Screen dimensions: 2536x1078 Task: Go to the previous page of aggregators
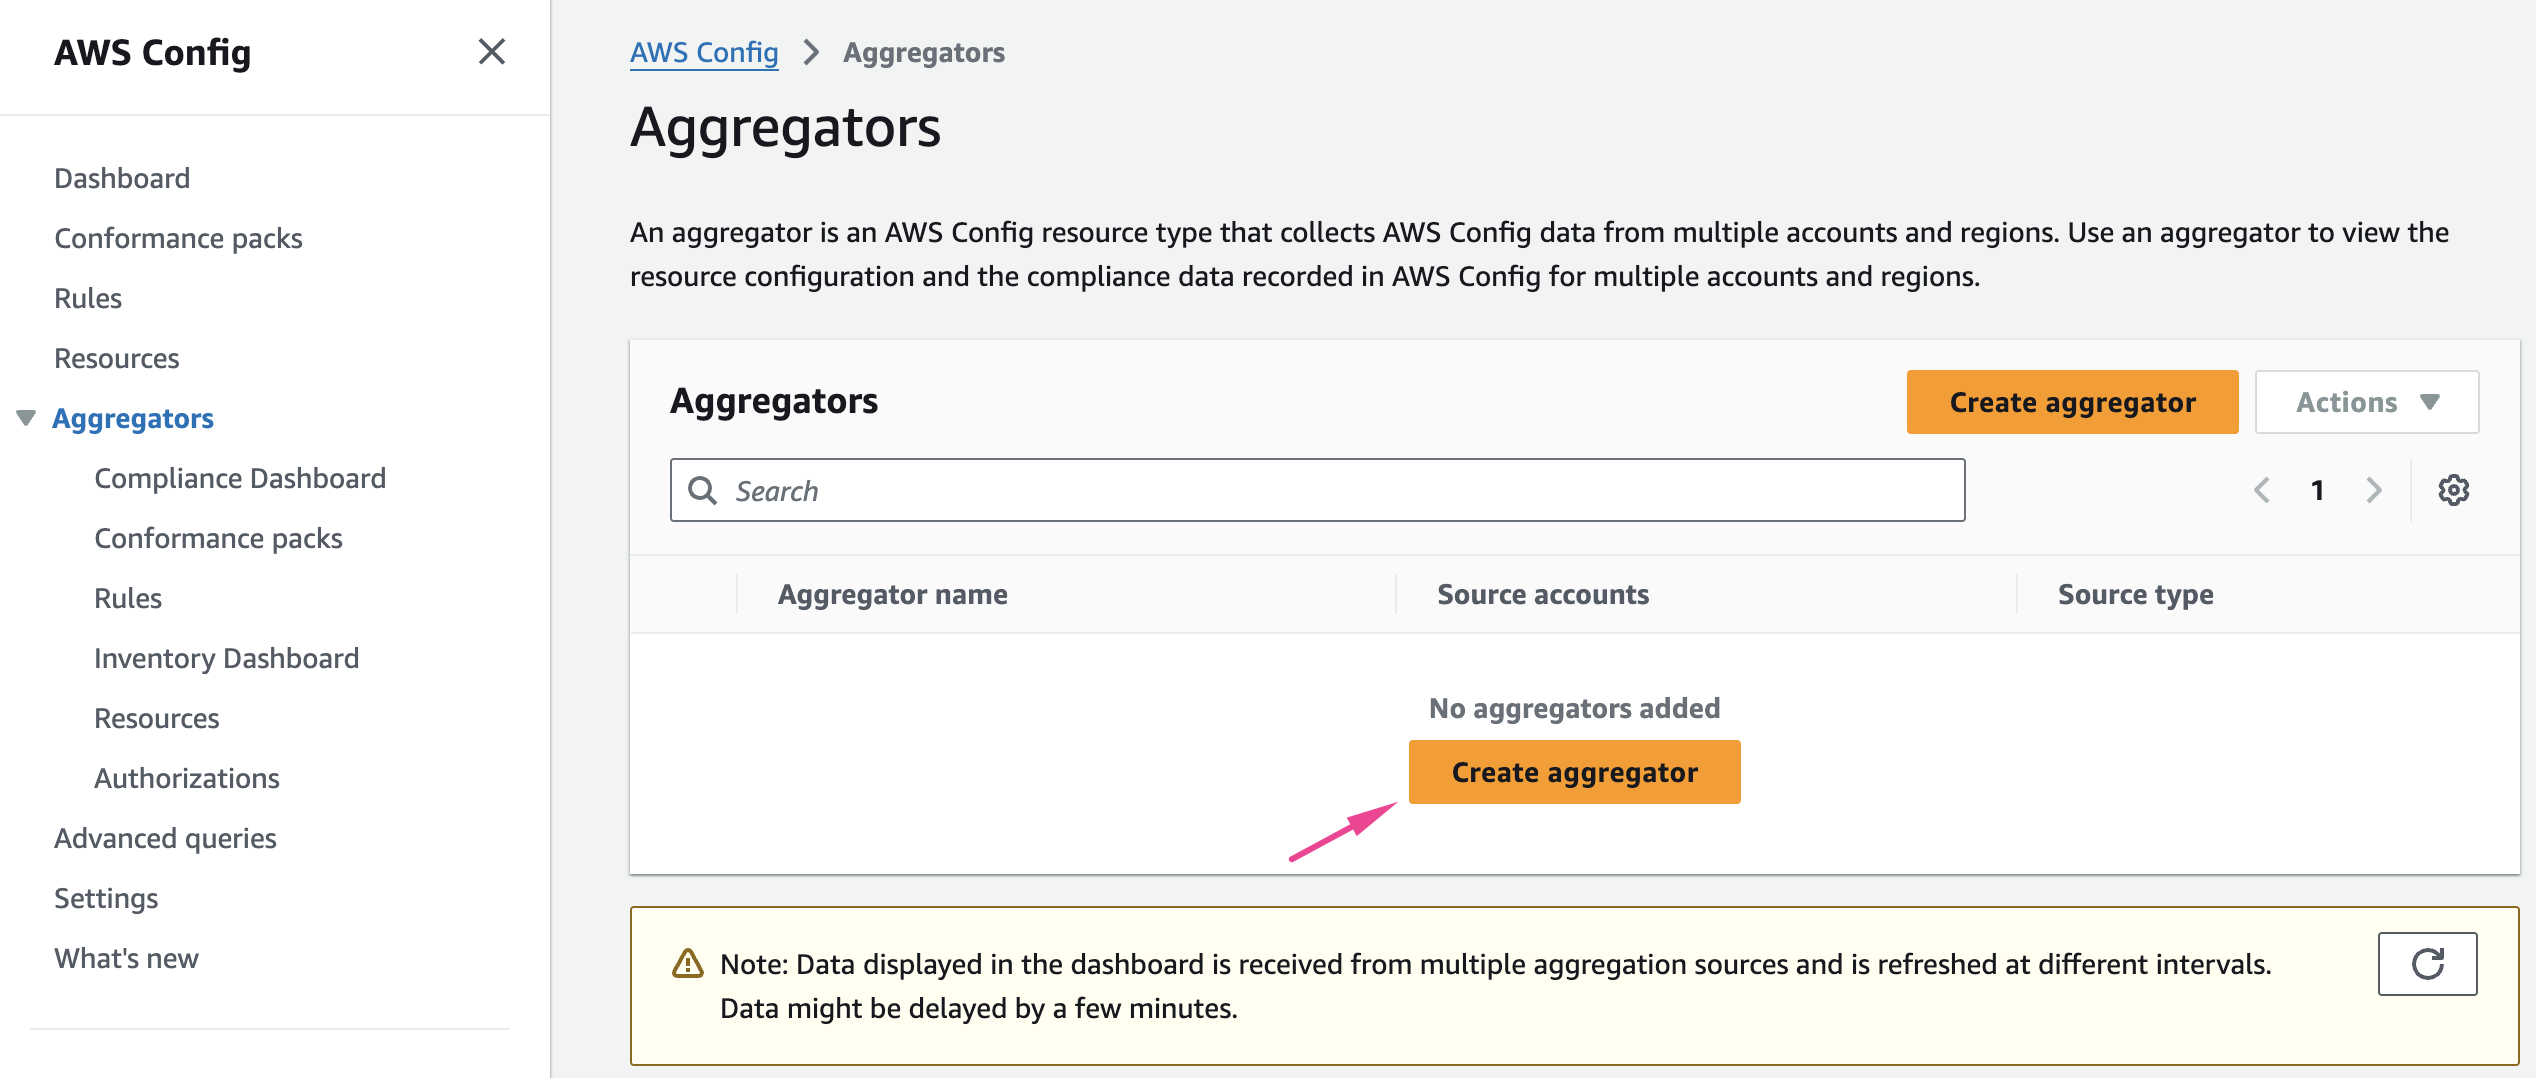point(2262,490)
